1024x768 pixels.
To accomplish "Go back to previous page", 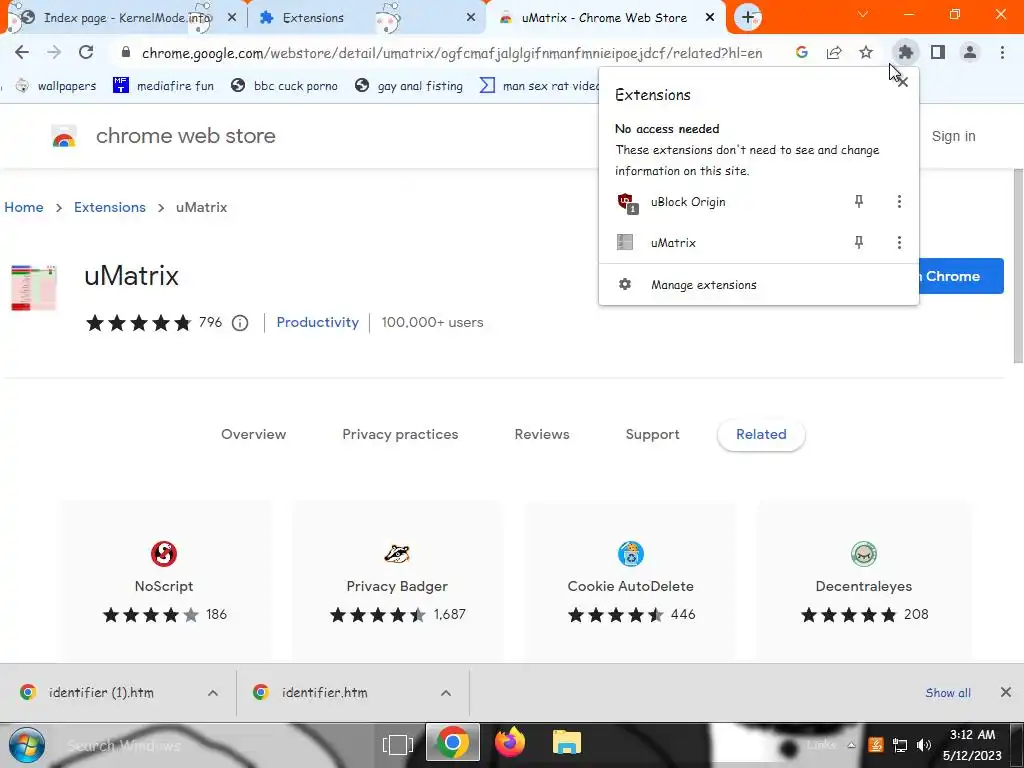I will tap(22, 52).
